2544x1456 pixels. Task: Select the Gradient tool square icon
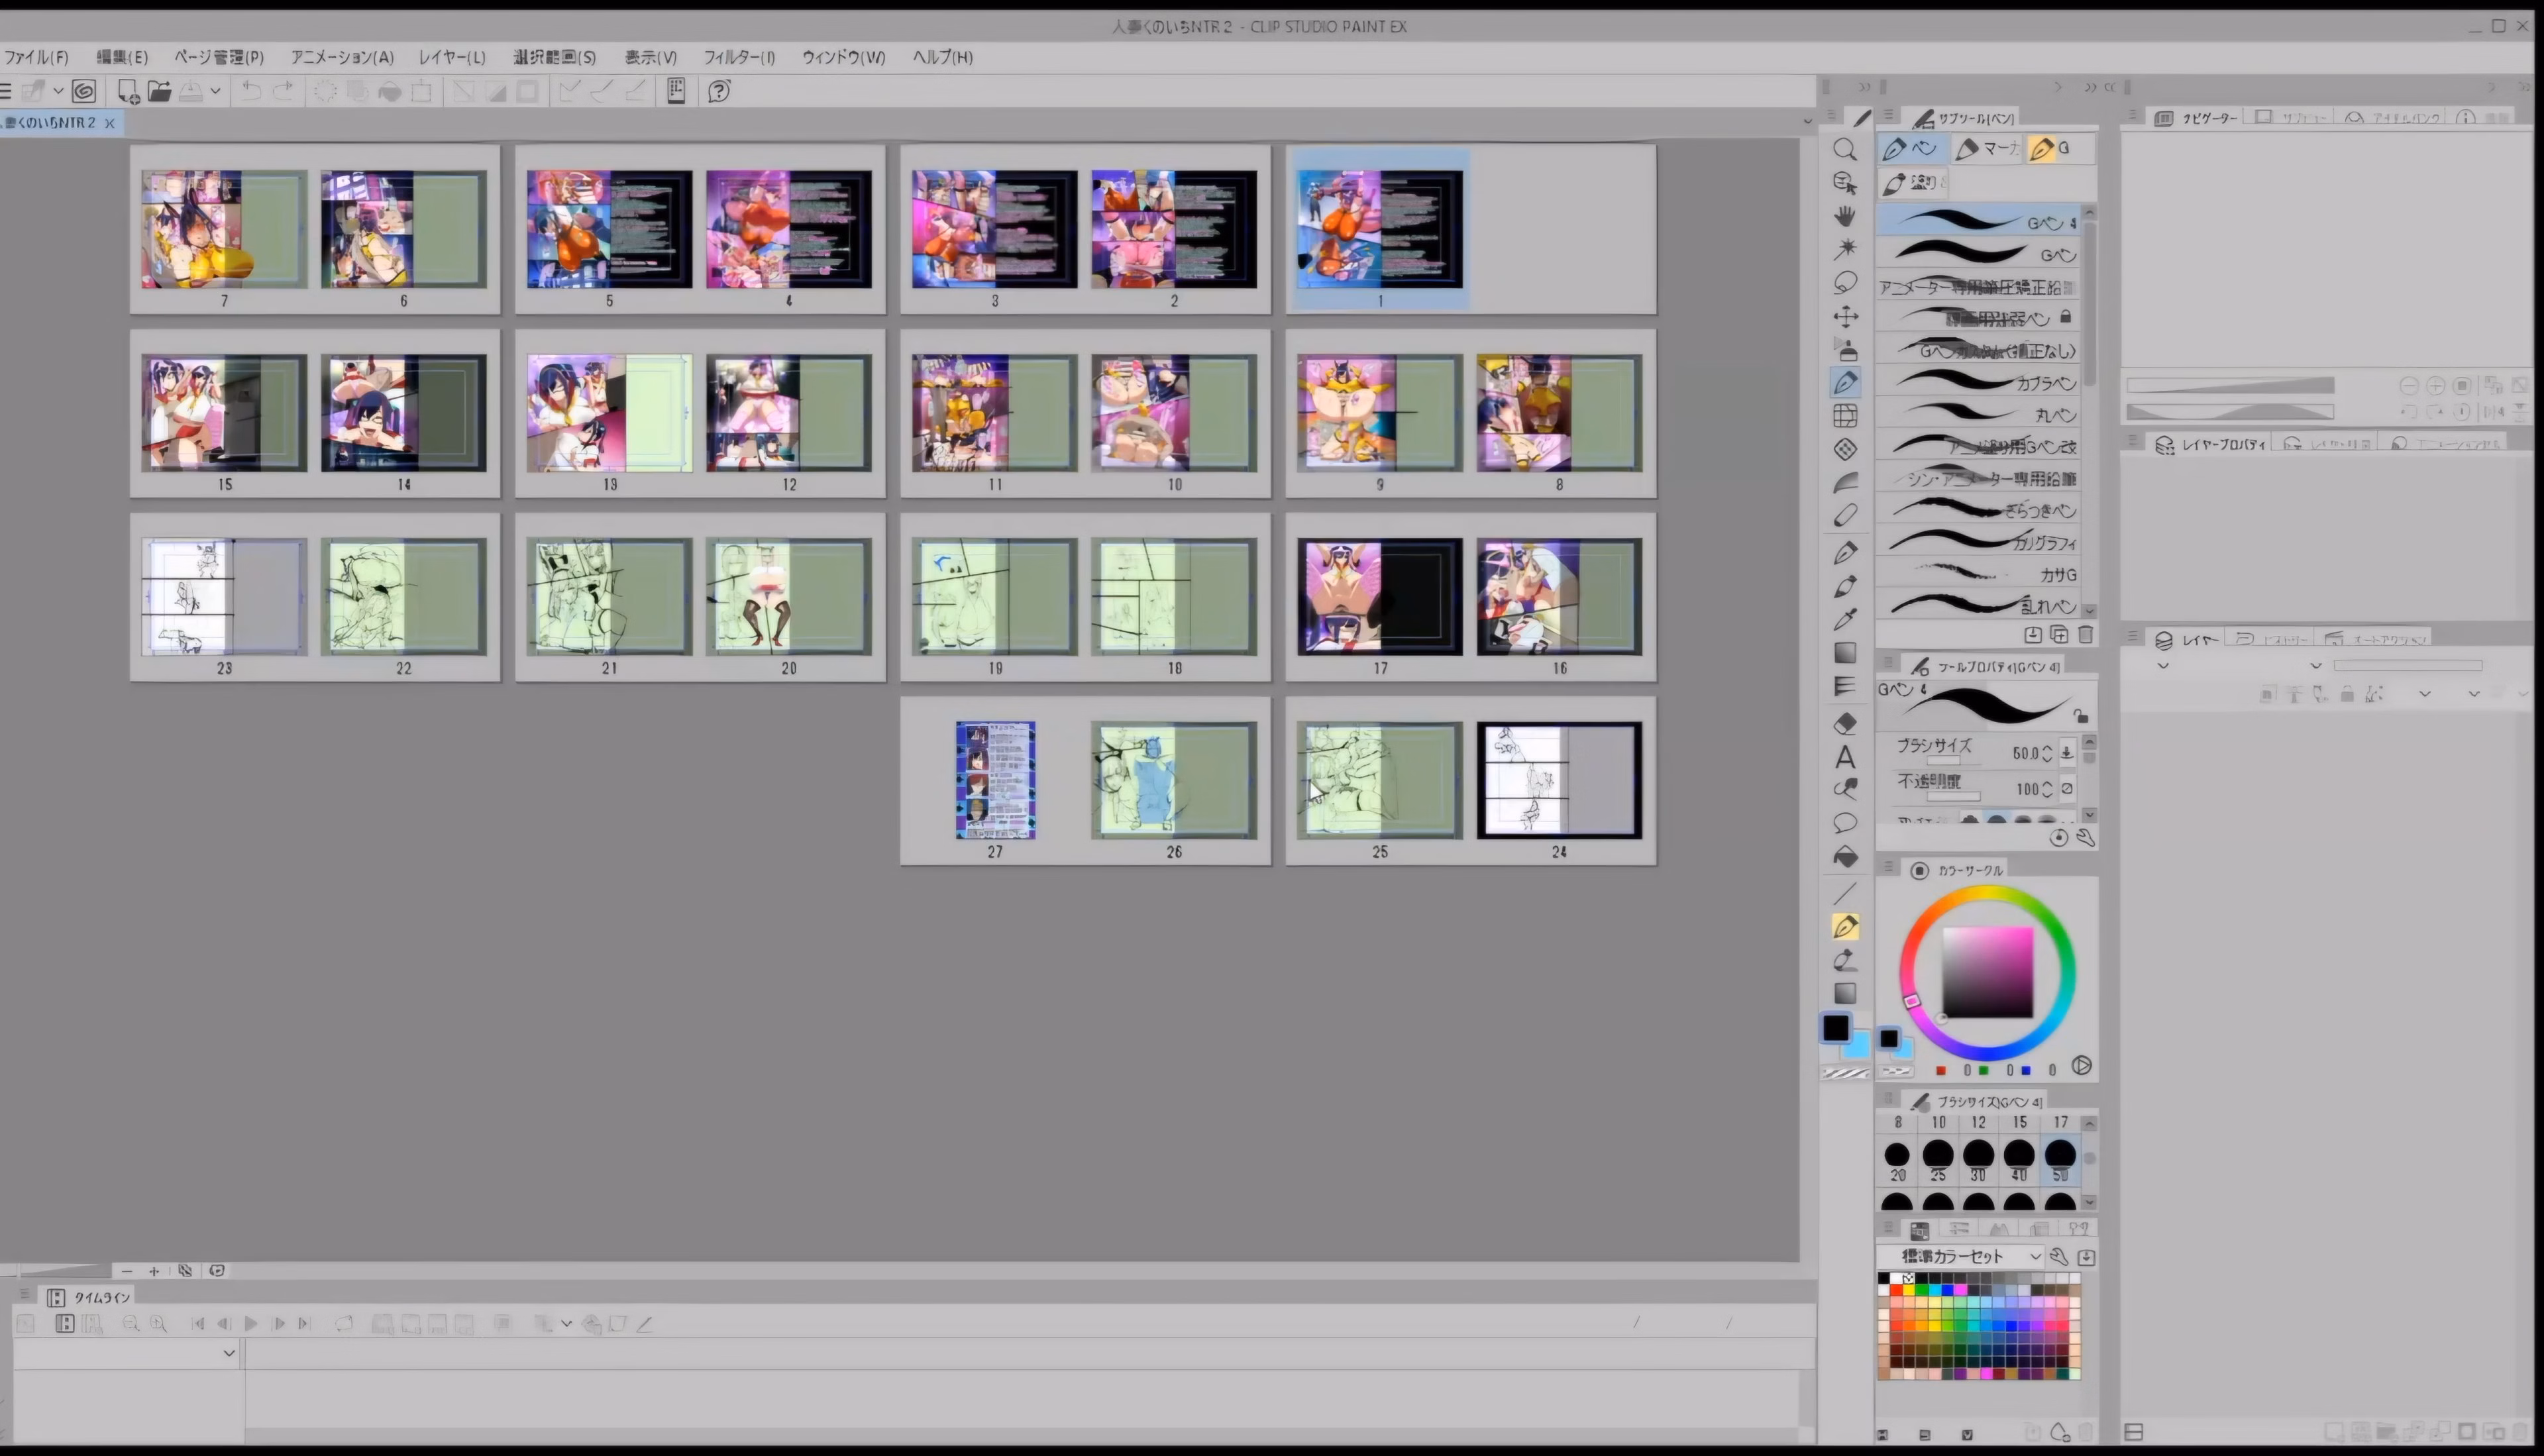[x=1845, y=653]
